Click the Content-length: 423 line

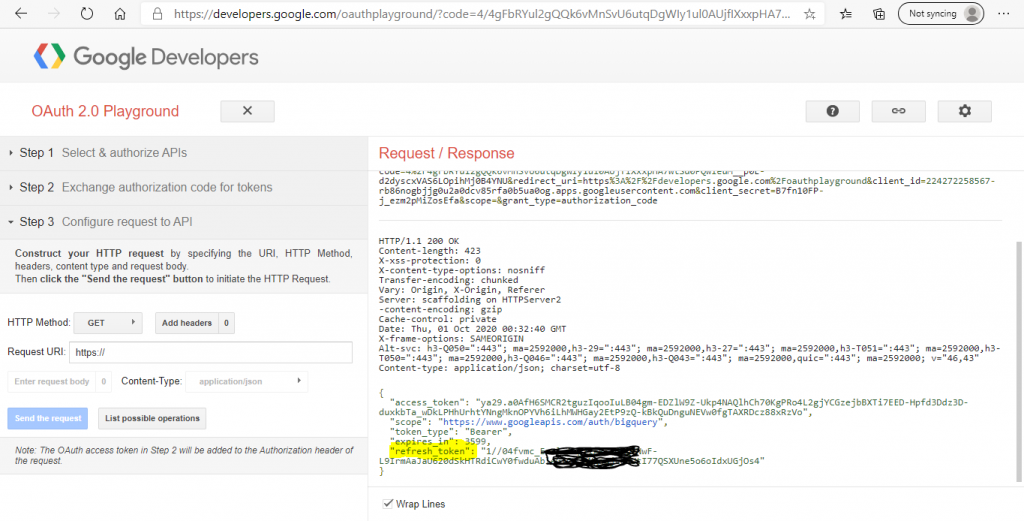pos(430,250)
